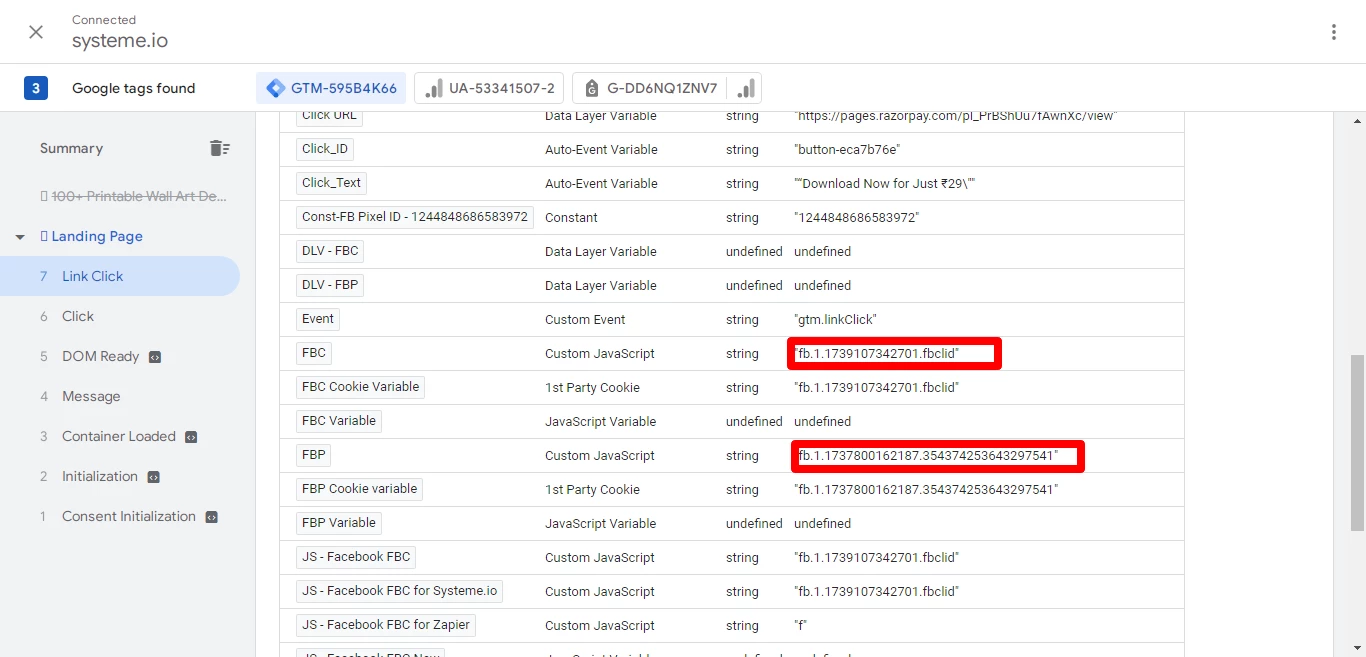The image size is (1366, 657).
Task: Open the FBC Cookie Variable chip
Action: click(360, 387)
